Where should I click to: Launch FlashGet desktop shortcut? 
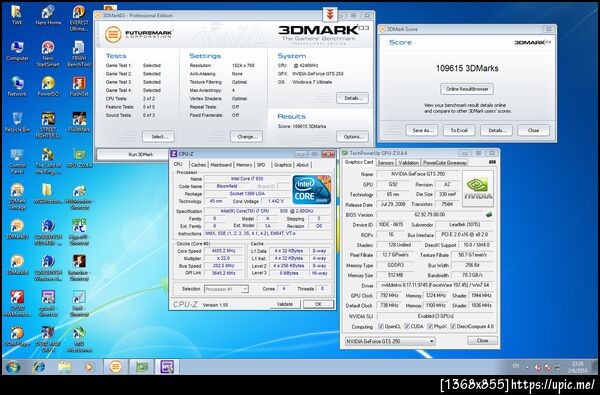tap(79, 86)
